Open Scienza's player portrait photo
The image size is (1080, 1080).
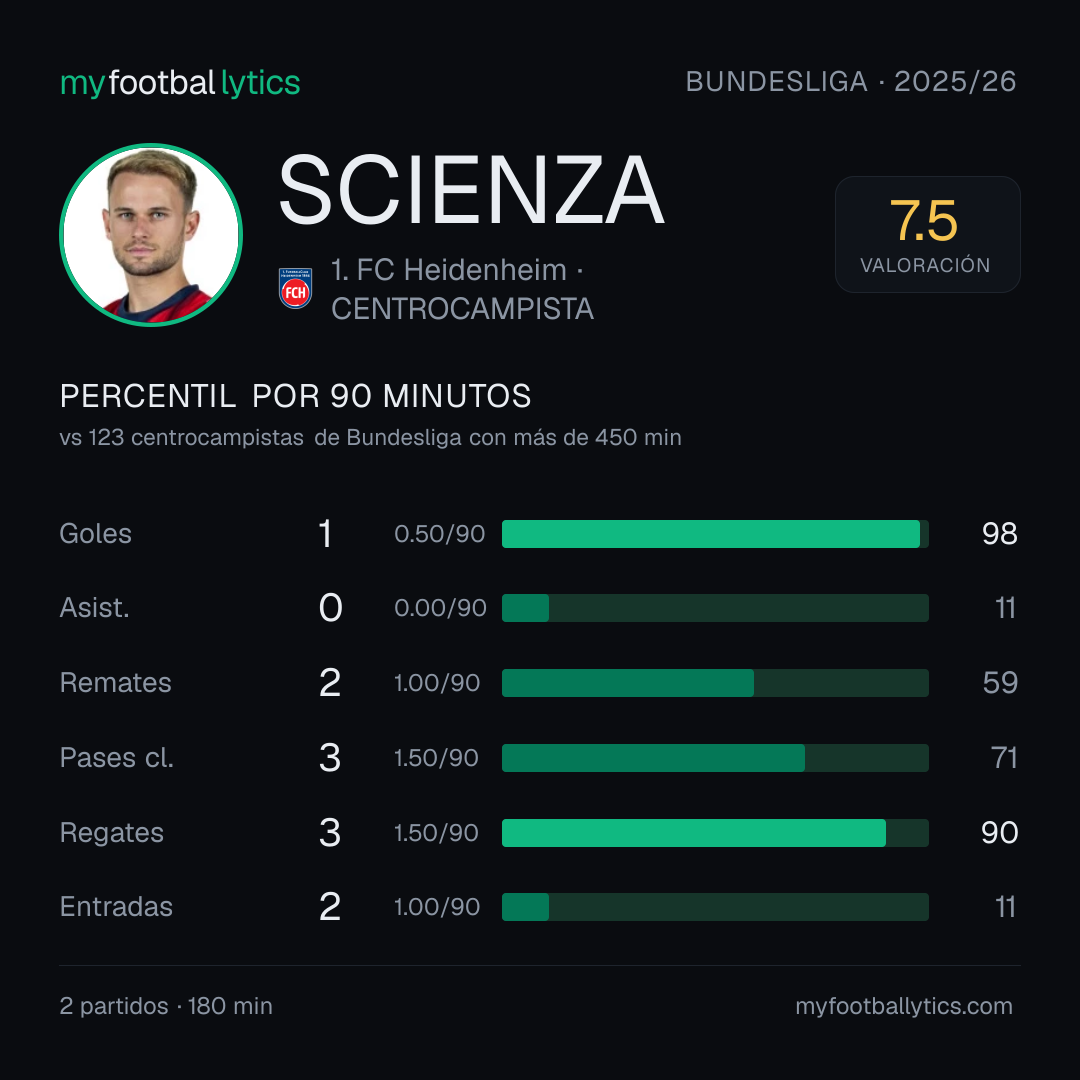coord(151,235)
